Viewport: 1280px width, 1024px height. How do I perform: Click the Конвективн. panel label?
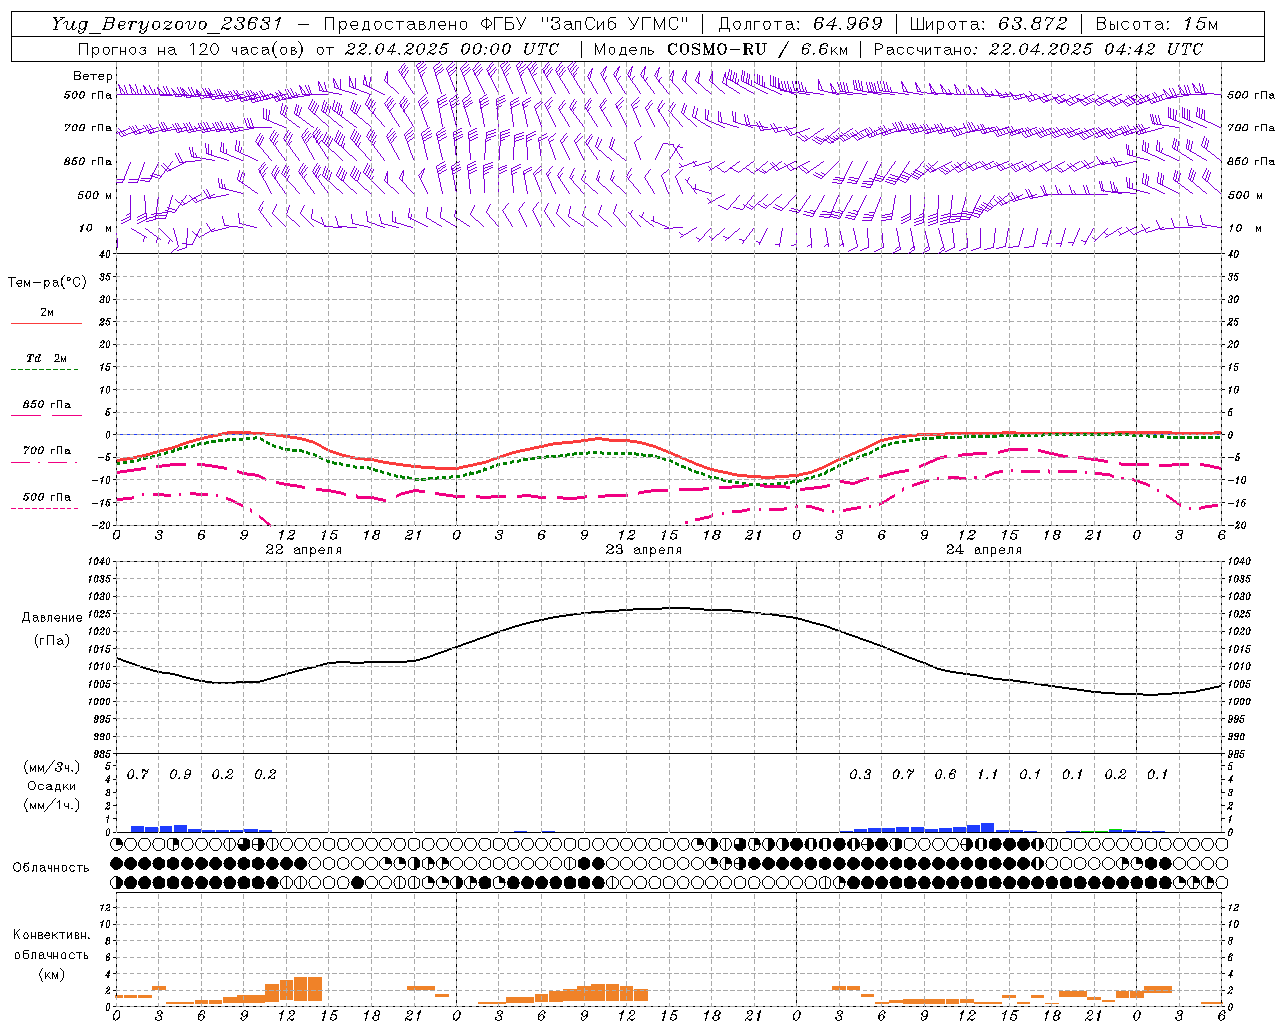click(51, 935)
